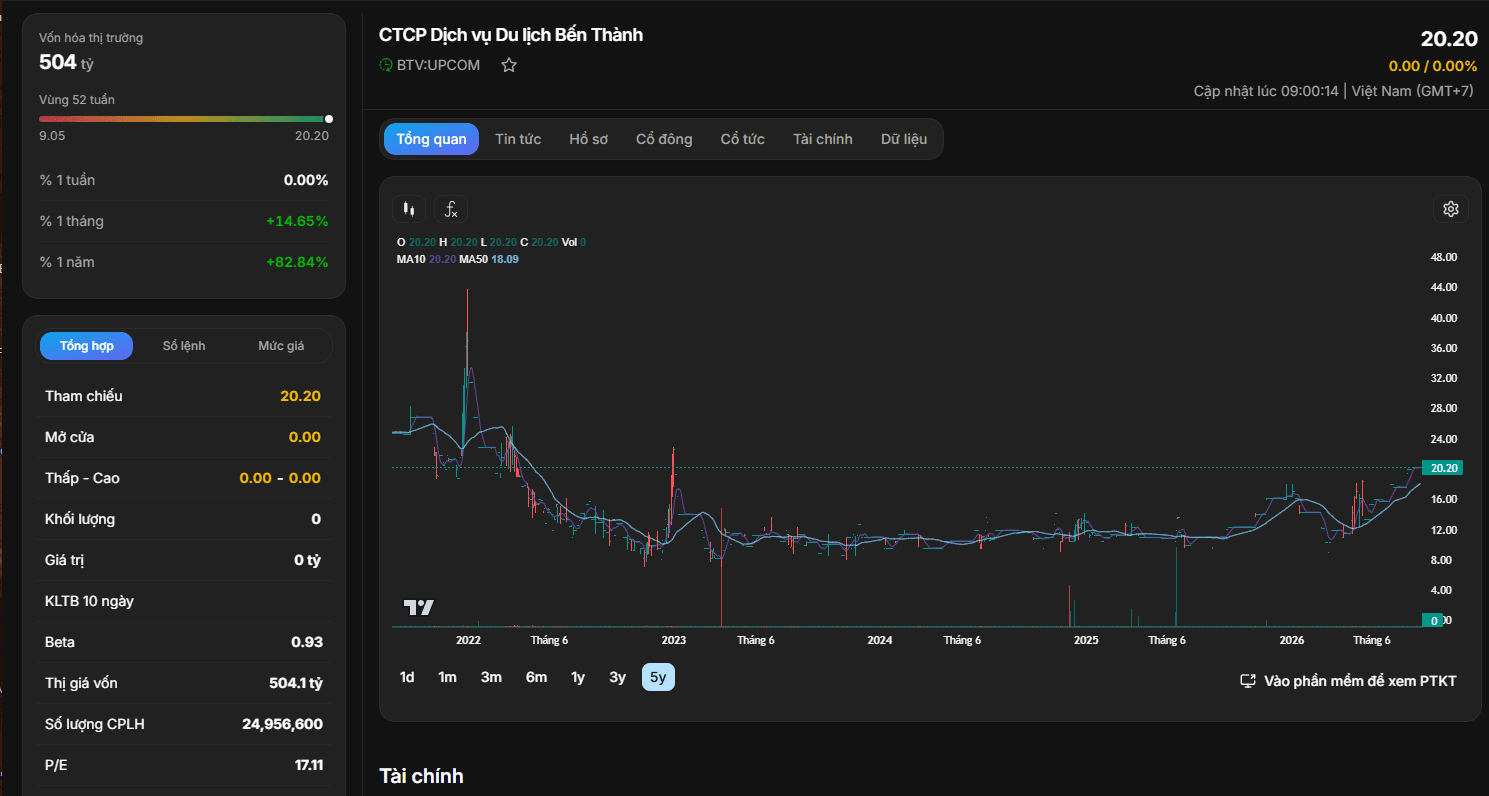Click the % 1 tuần value 0.00%
The height and width of the screenshot is (796, 1489).
(x=306, y=180)
